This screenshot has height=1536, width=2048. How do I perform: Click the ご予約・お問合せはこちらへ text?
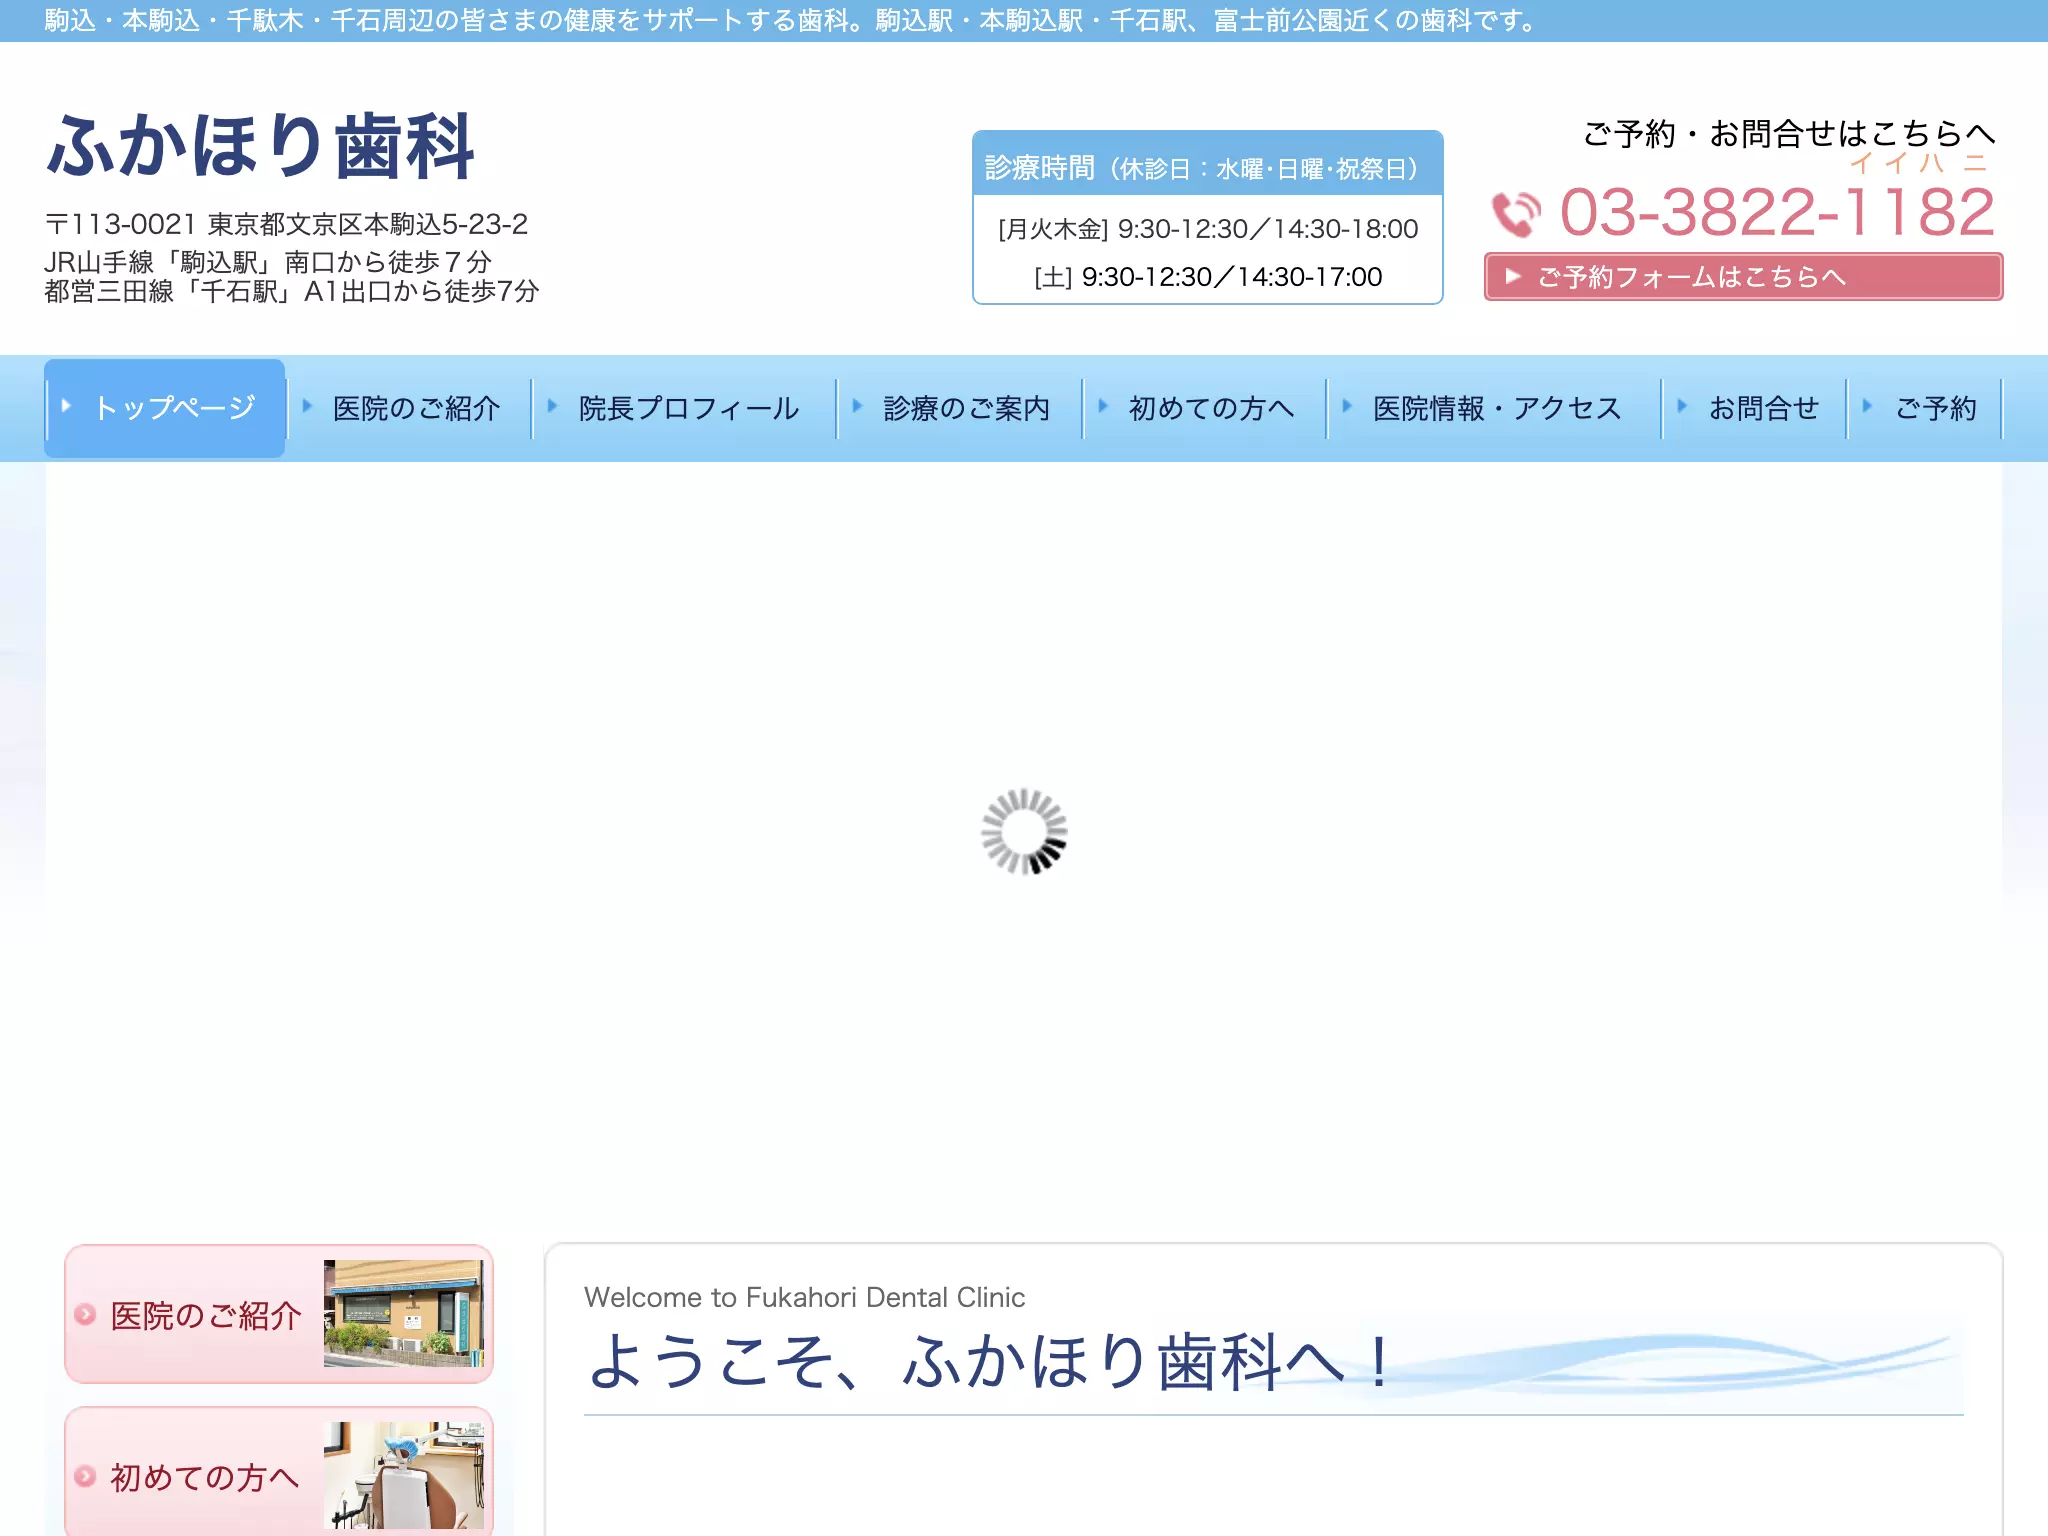1789,133
